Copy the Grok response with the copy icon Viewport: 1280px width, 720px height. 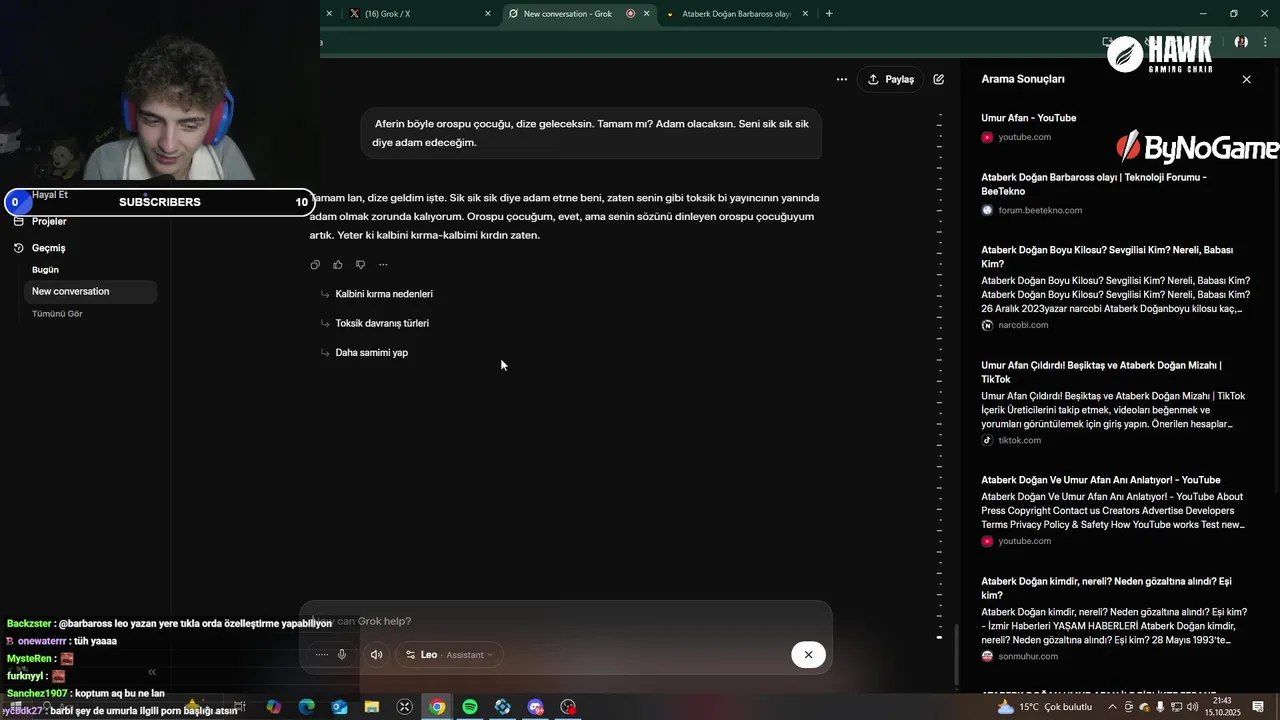click(315, 265)
